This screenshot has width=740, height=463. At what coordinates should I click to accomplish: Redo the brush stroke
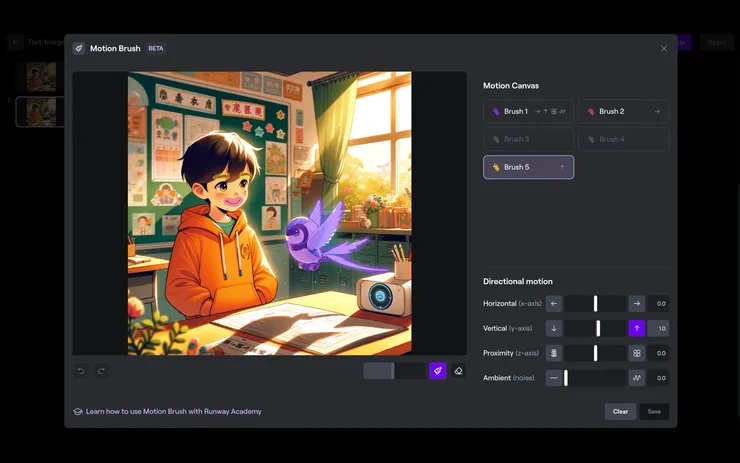[x=101, y=371]
